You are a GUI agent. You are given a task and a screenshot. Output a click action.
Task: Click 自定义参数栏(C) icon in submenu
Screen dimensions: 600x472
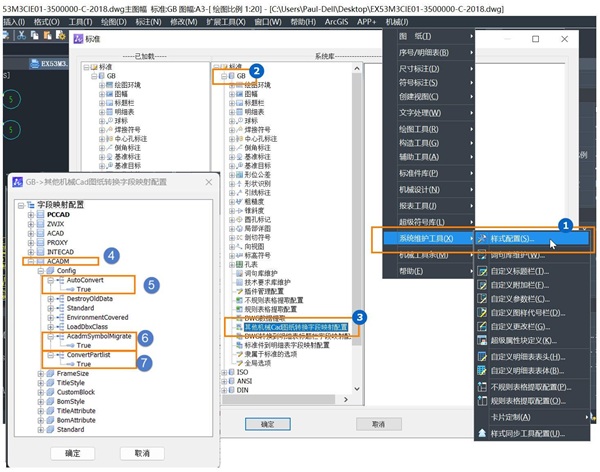pos(482,299)
